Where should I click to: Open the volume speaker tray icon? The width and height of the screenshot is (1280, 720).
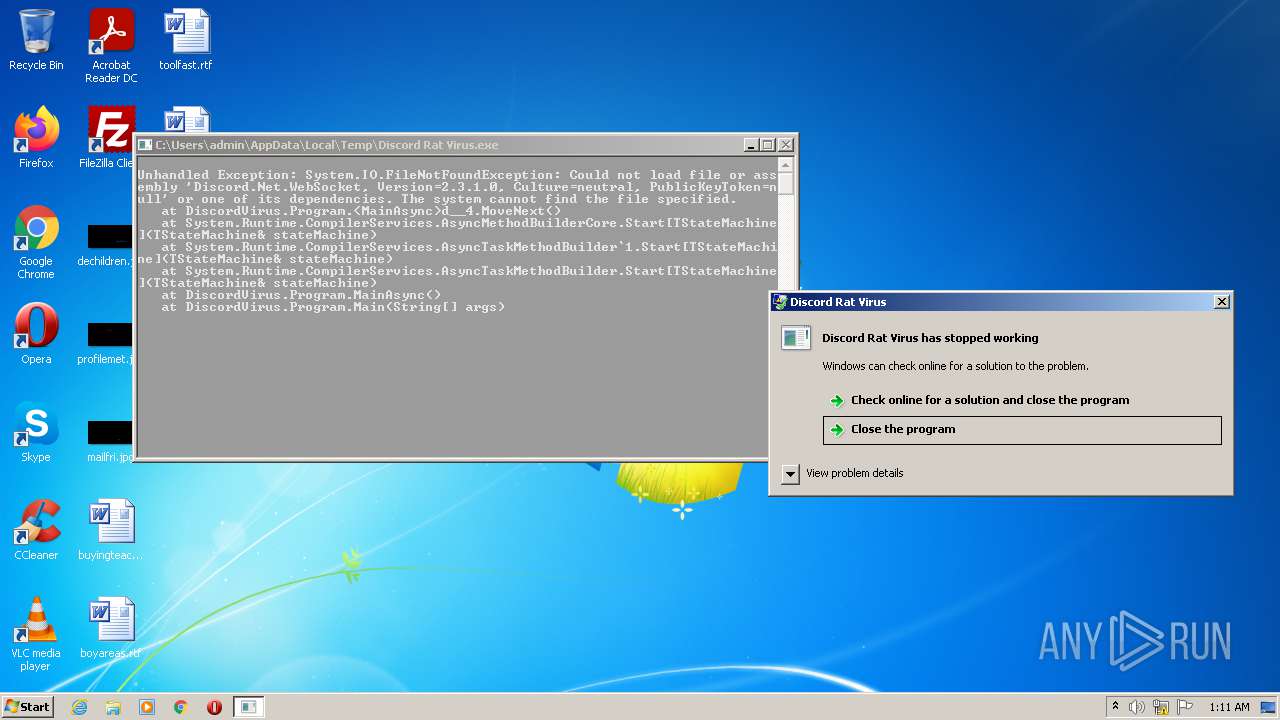click(x=1137, y=707)
